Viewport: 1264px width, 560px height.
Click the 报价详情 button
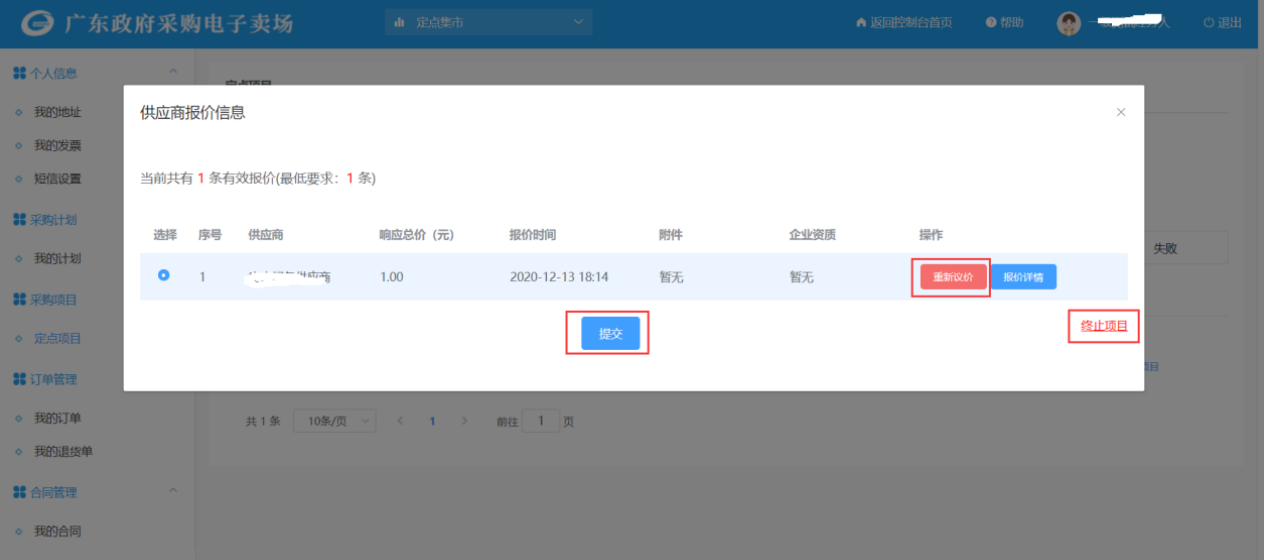pyautogui.click(x=1023, y=277)
